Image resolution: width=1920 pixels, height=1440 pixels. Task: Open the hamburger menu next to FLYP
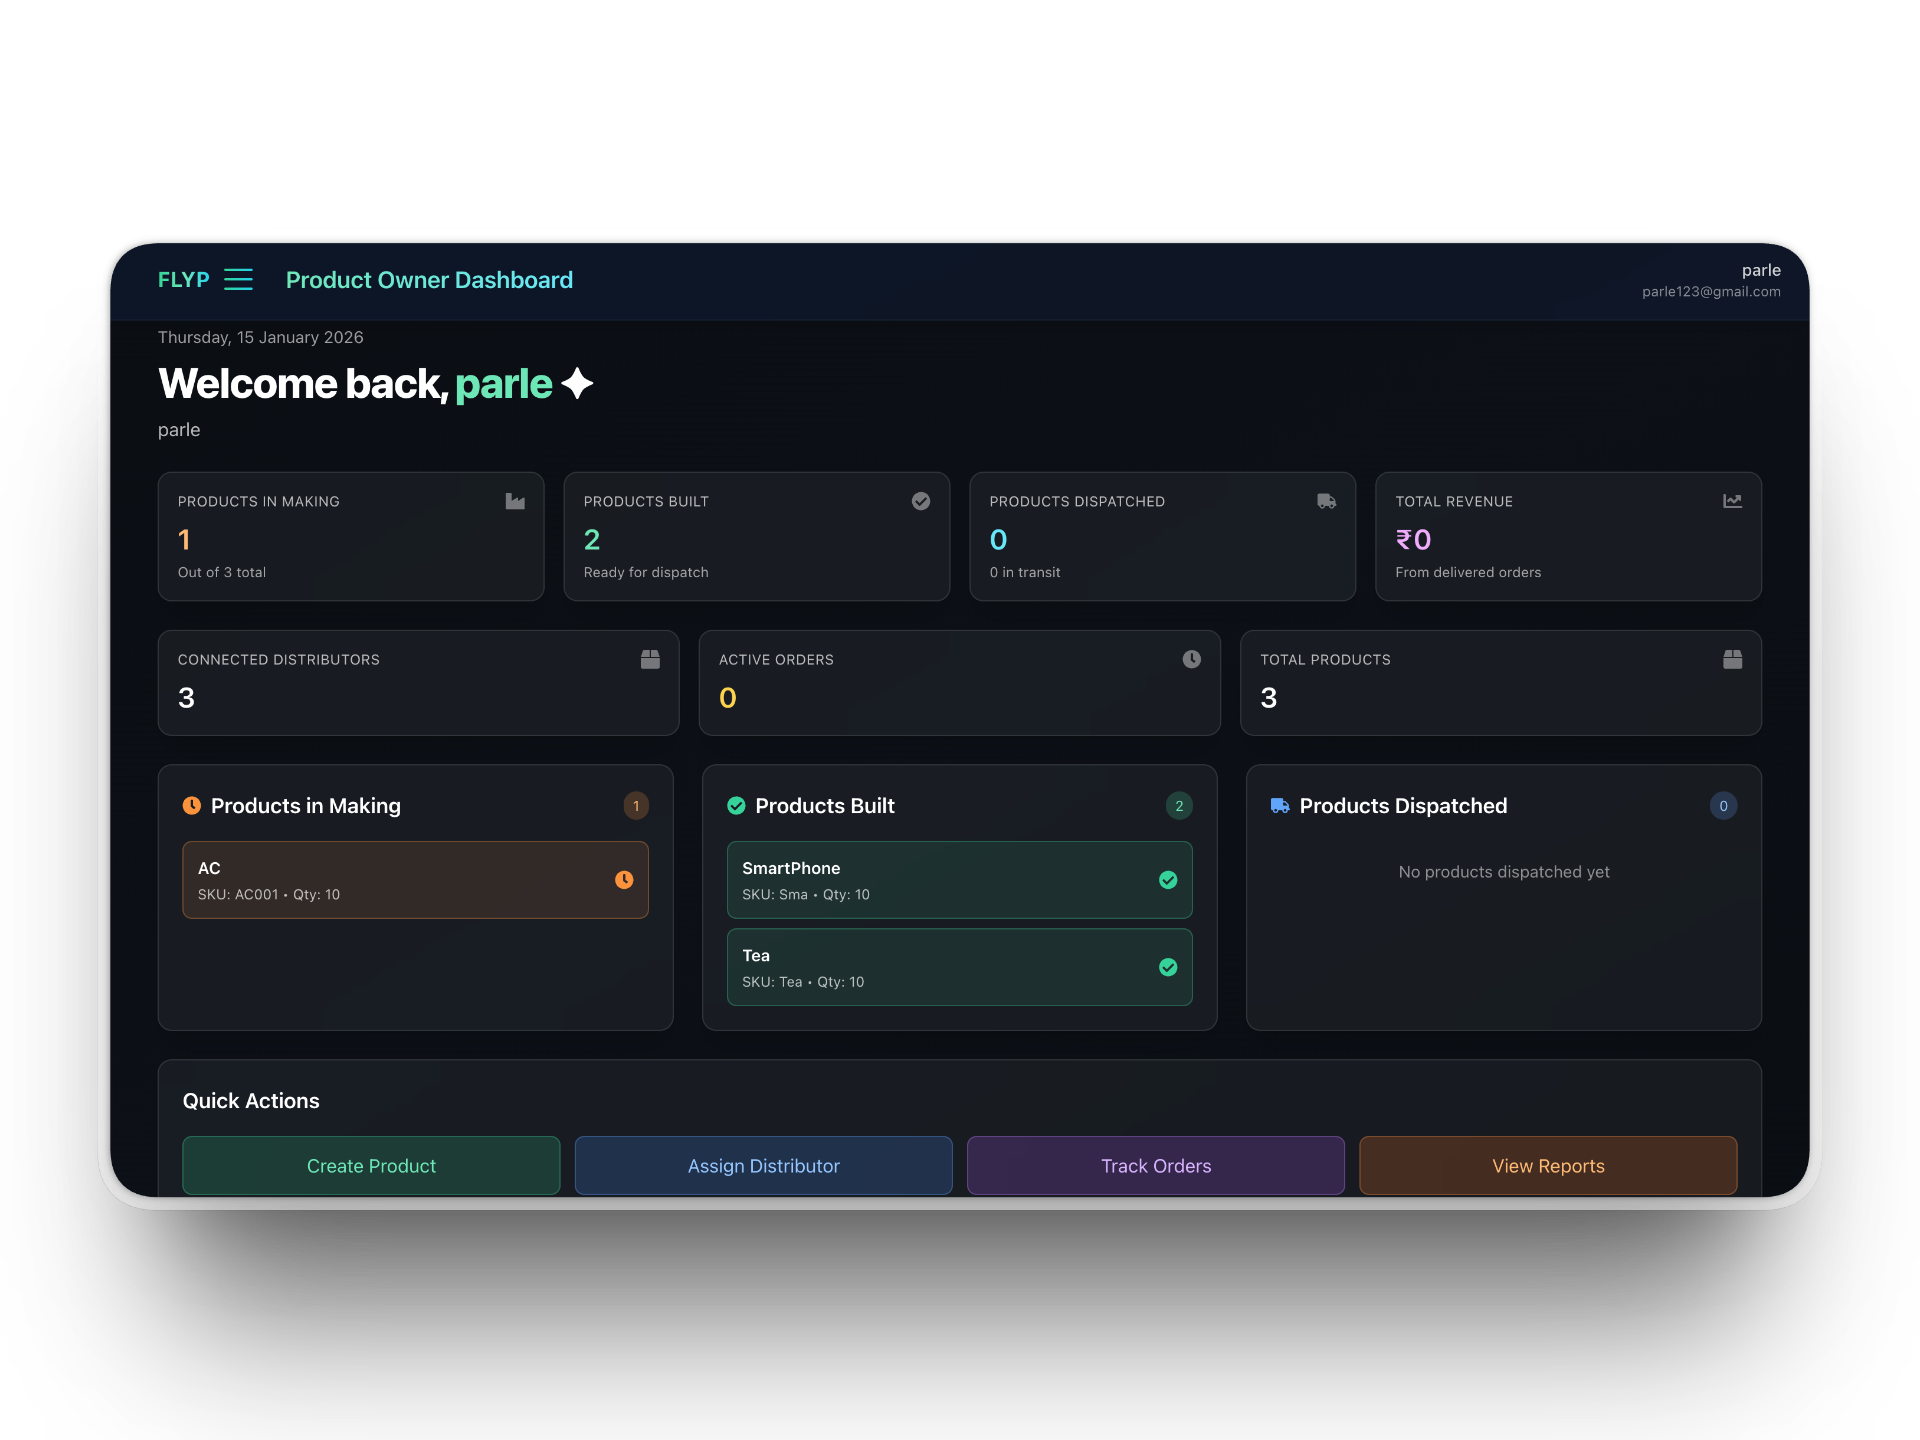[238, 279]
